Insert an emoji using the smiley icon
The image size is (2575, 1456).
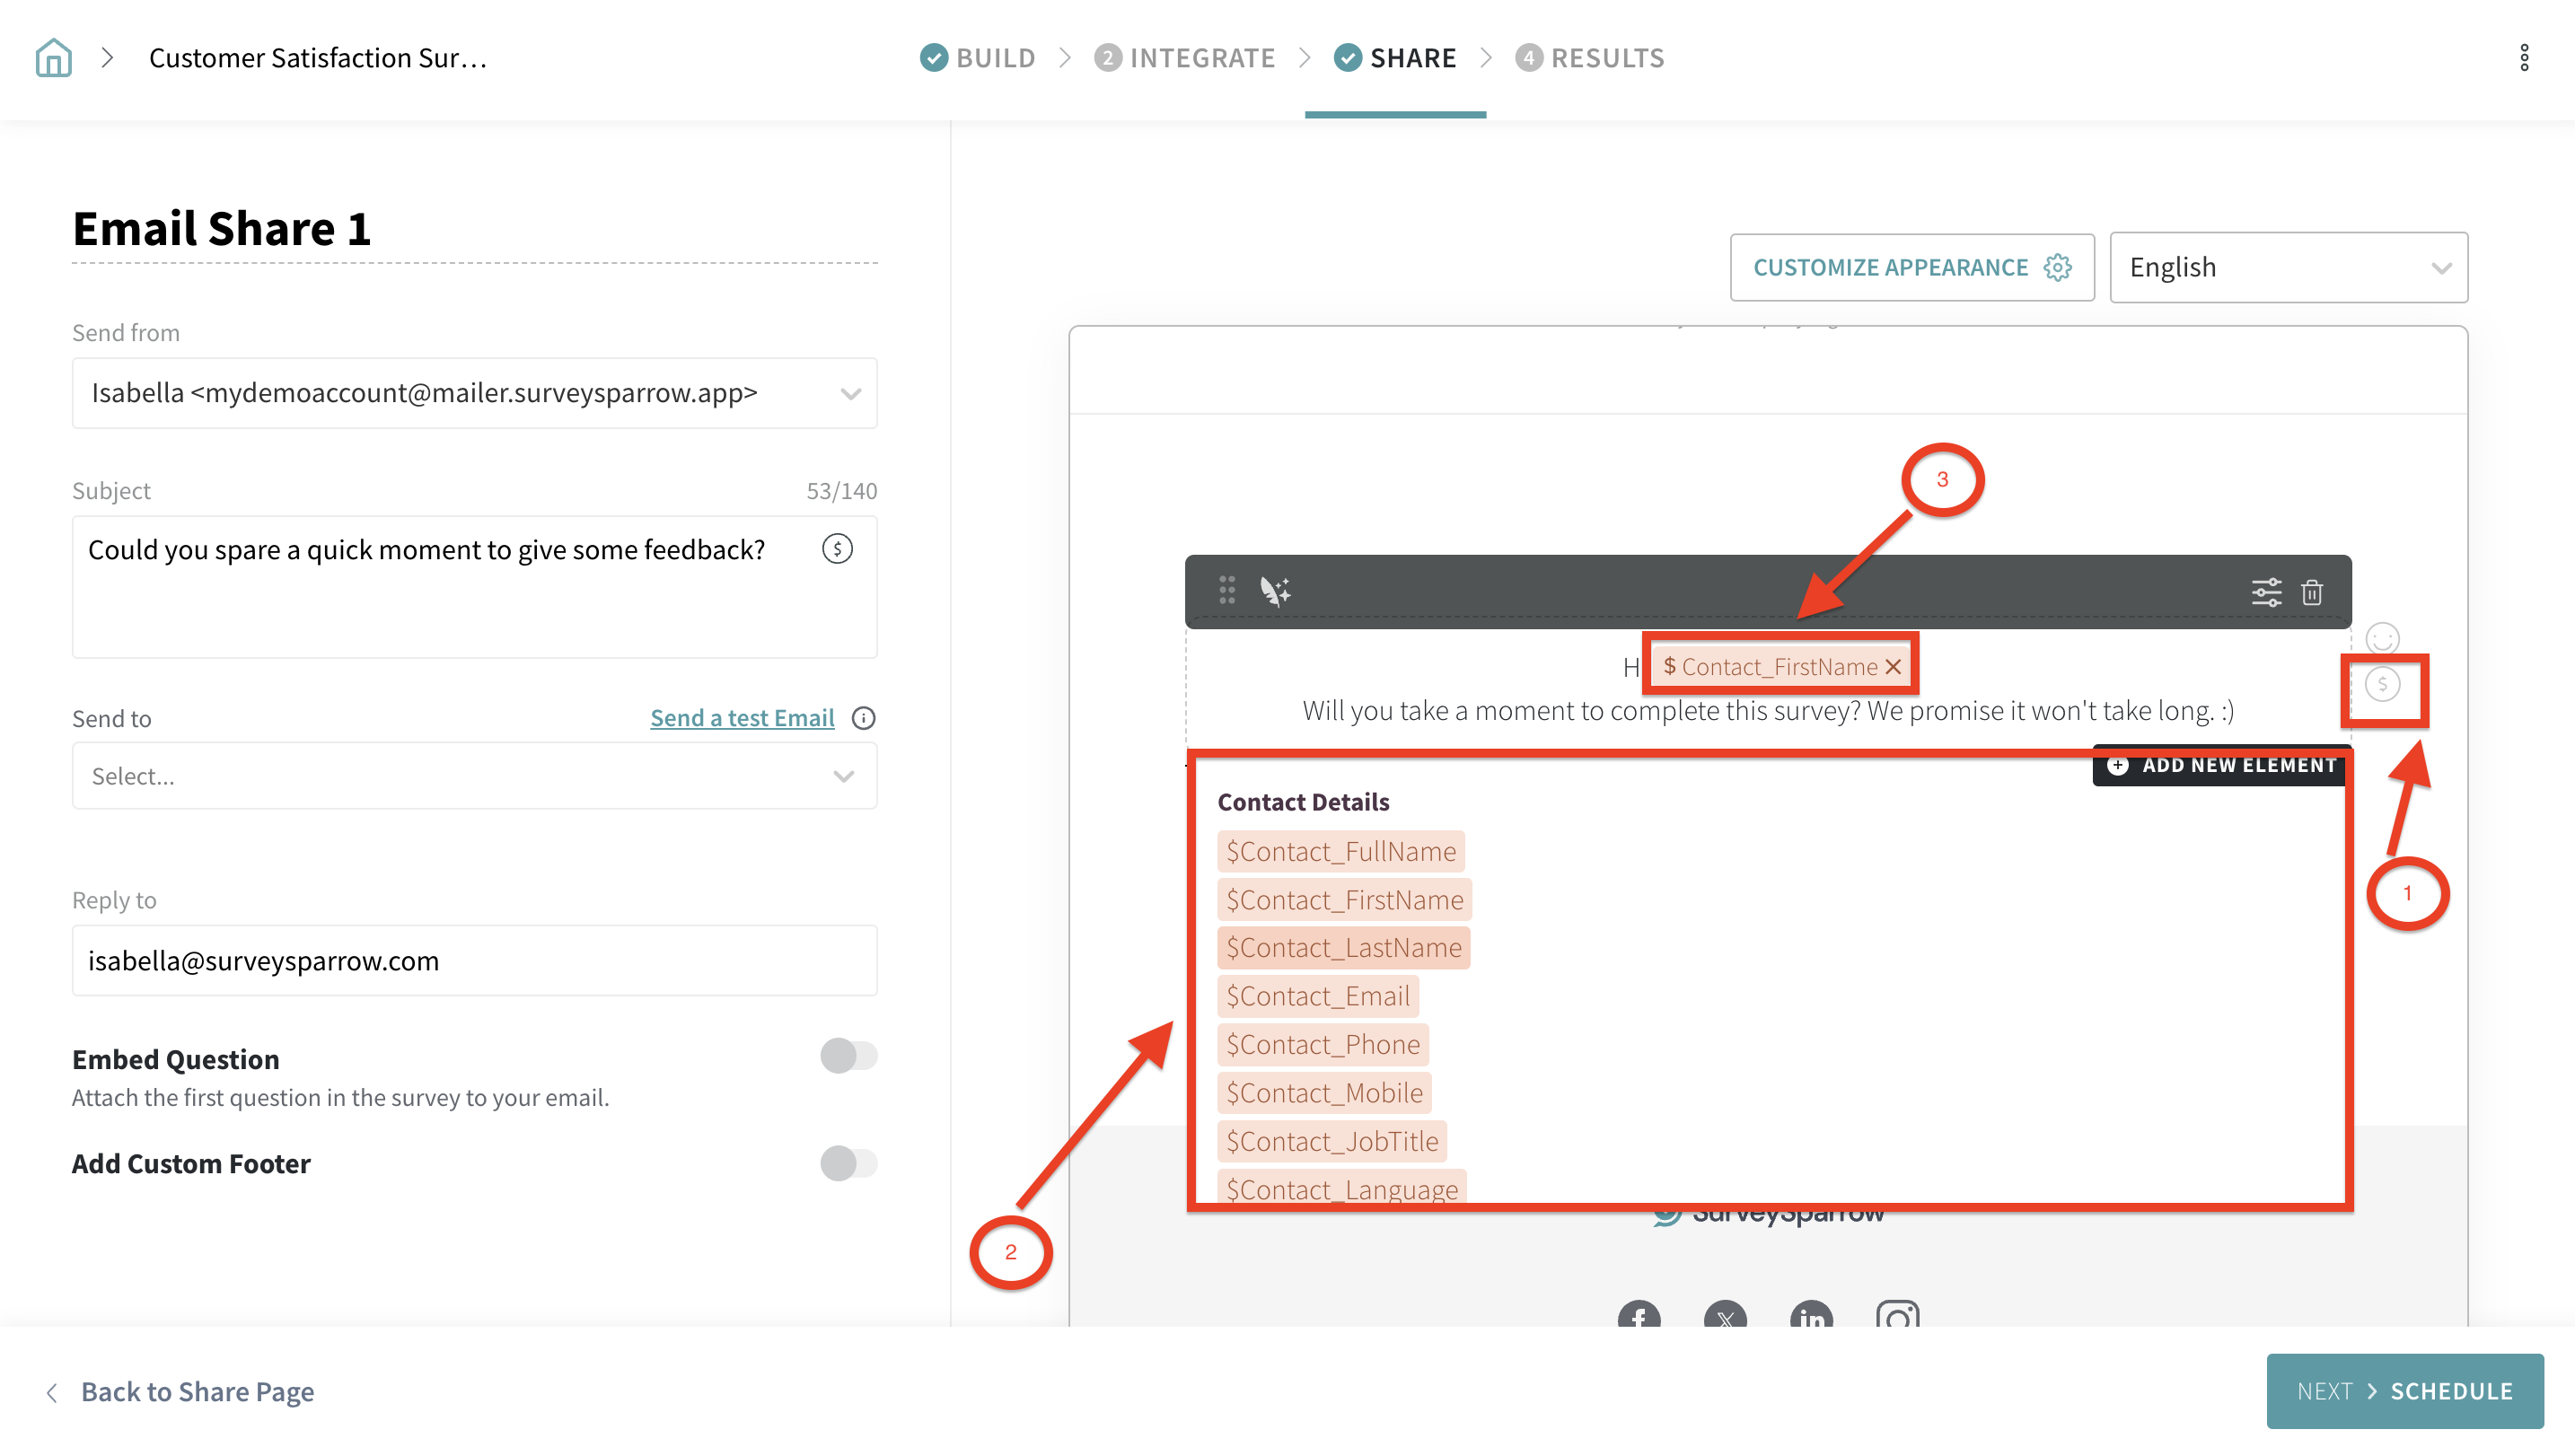point(2382,640)
